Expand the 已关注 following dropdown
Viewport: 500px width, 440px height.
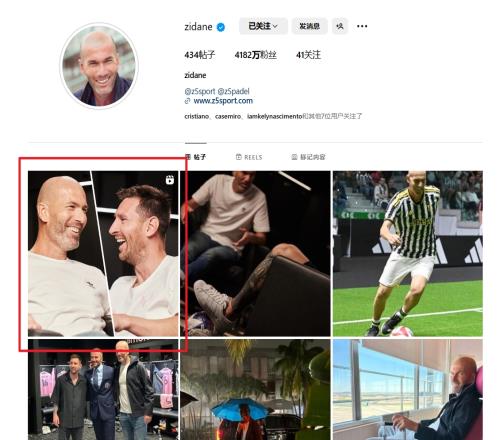[263, 26]
